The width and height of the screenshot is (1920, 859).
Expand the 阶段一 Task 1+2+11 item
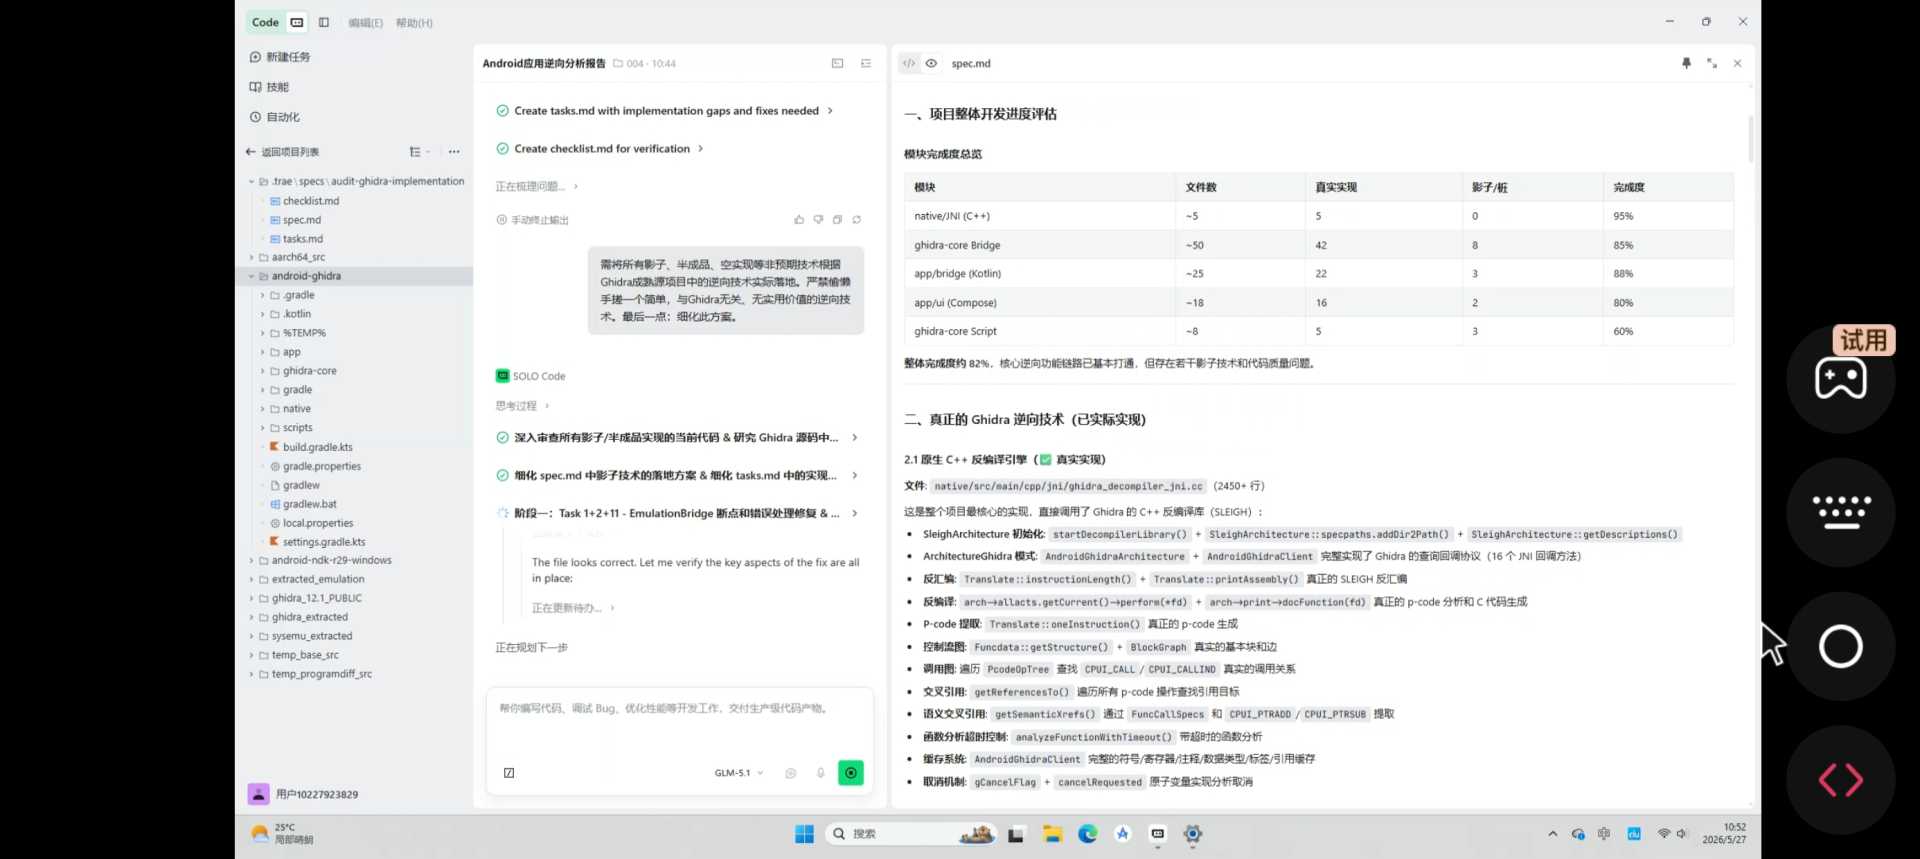coord(854,514)
